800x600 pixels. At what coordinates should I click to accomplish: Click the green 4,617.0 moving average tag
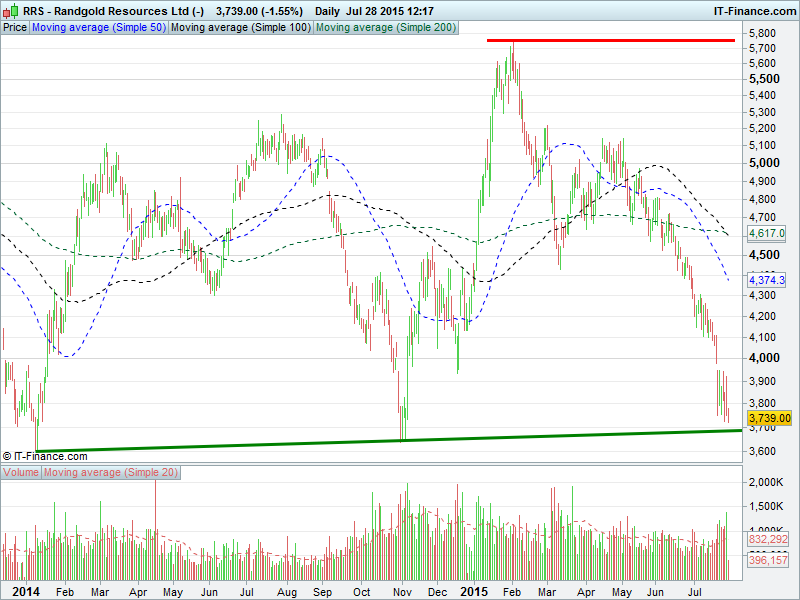[766, 234]
